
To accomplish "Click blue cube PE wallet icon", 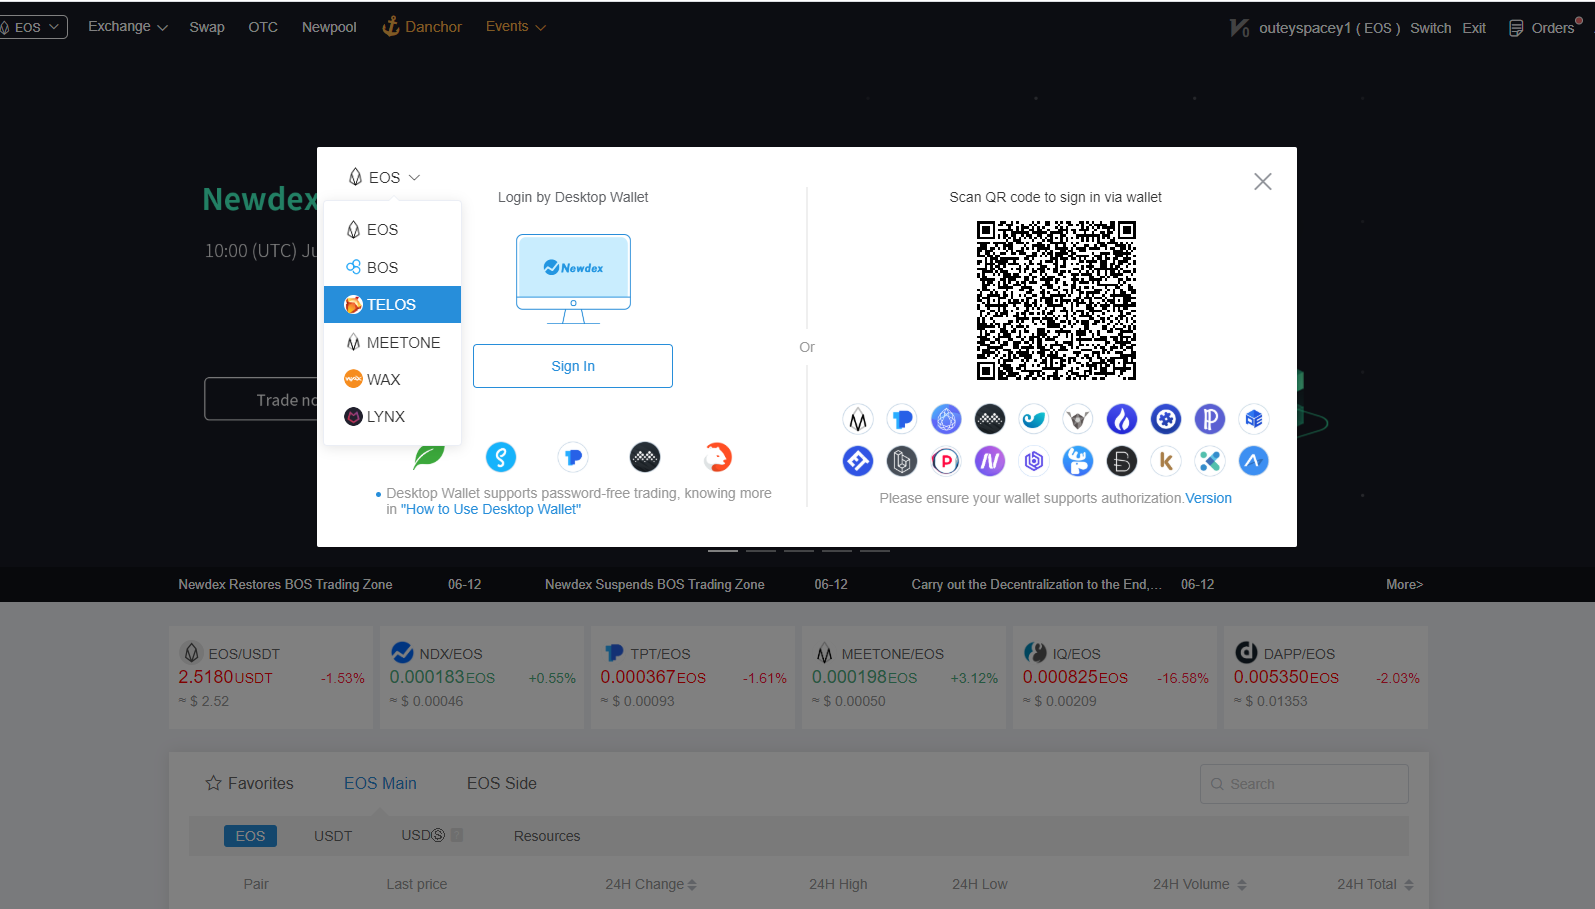I will click(x=1254, y=419).
